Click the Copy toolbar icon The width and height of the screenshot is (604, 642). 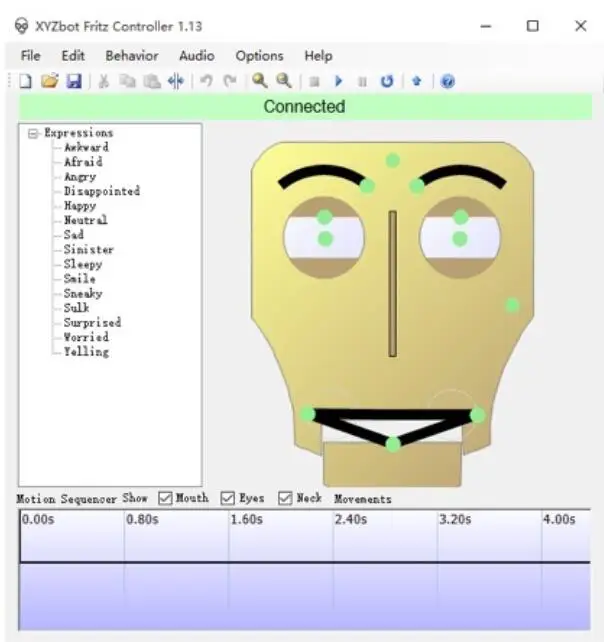click(127, 81)
